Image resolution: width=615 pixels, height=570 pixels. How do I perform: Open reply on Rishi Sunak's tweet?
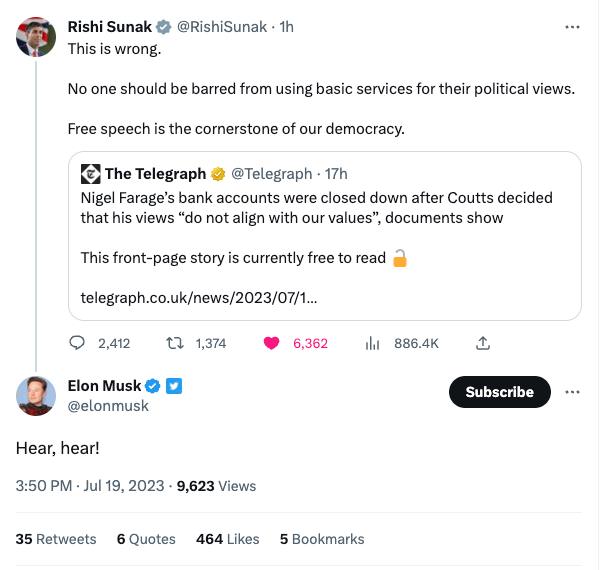tap(77, 343)
